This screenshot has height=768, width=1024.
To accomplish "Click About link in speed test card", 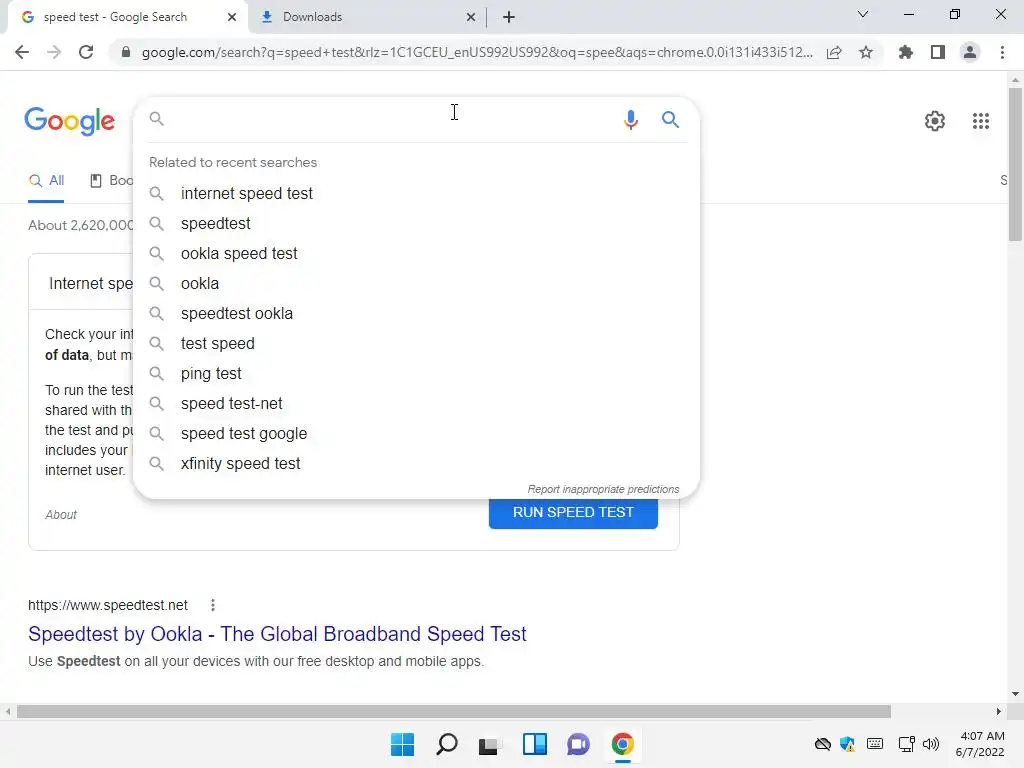I will tap(61, 515).
